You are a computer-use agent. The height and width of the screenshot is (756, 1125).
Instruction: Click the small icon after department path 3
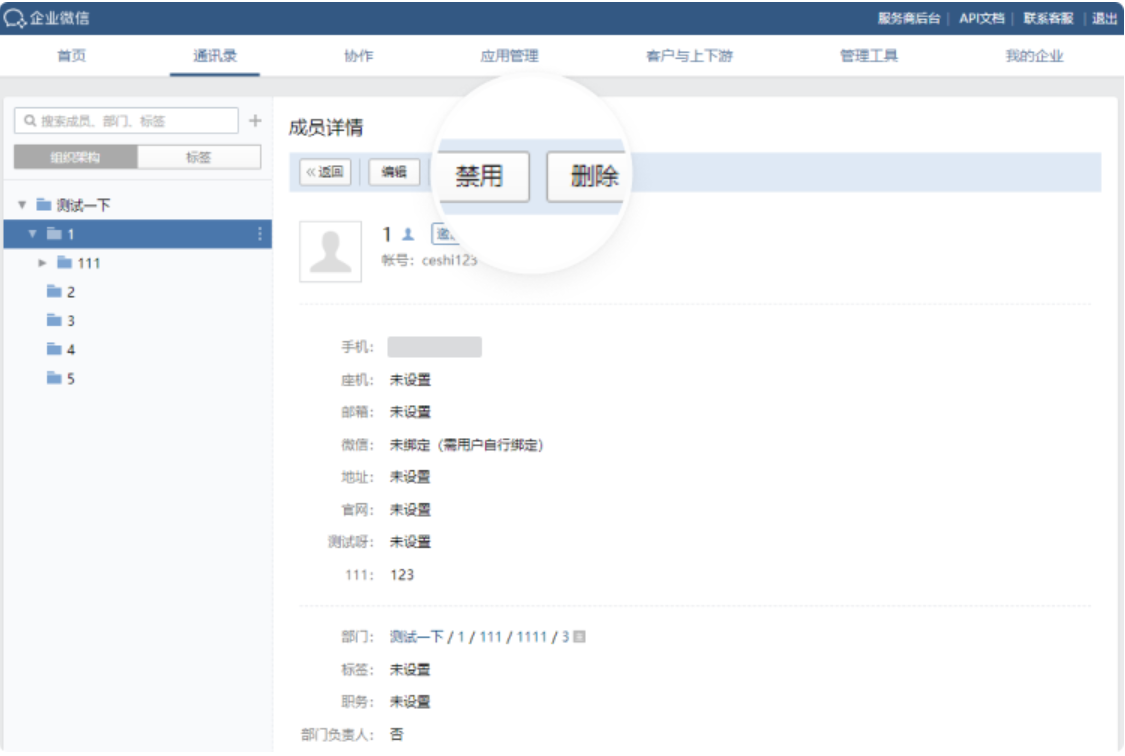[579, 637]
